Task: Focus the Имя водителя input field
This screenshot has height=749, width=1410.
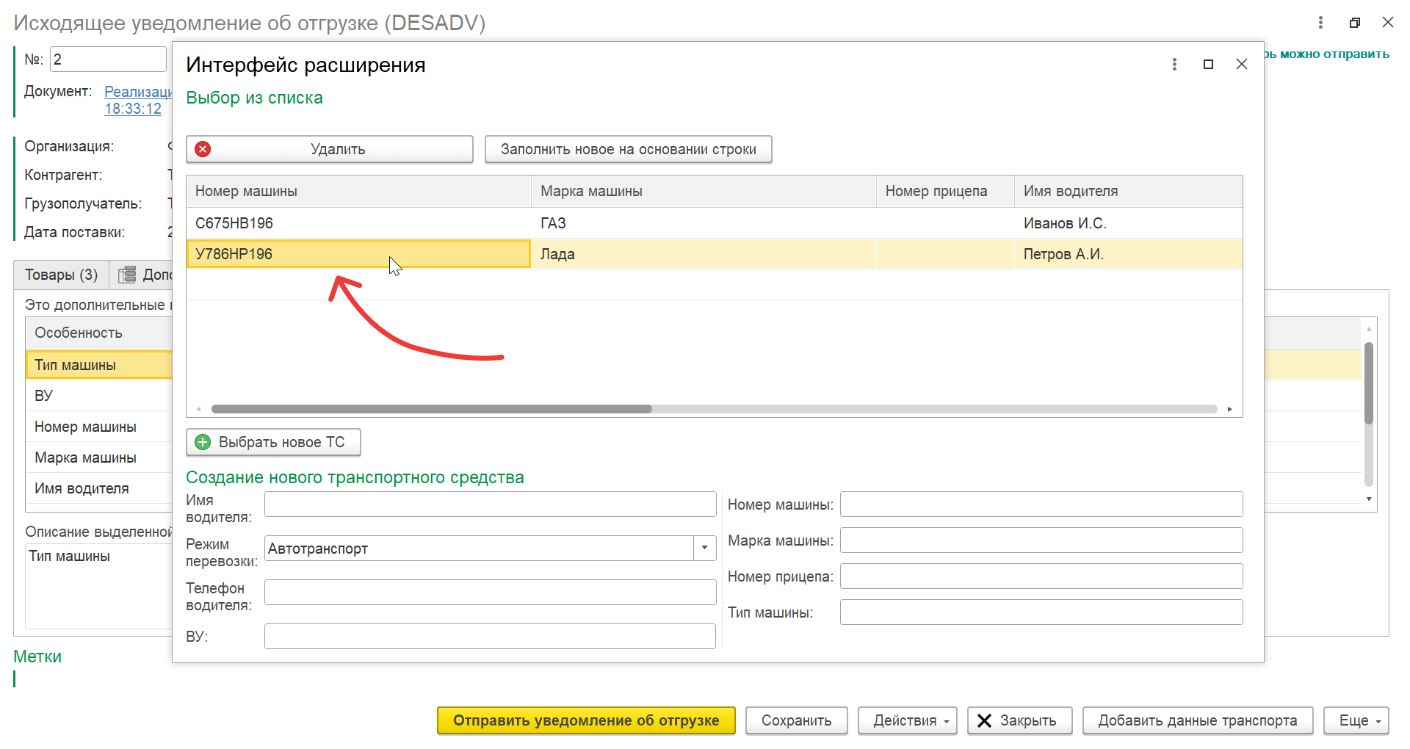Action: tap(490, 504)
